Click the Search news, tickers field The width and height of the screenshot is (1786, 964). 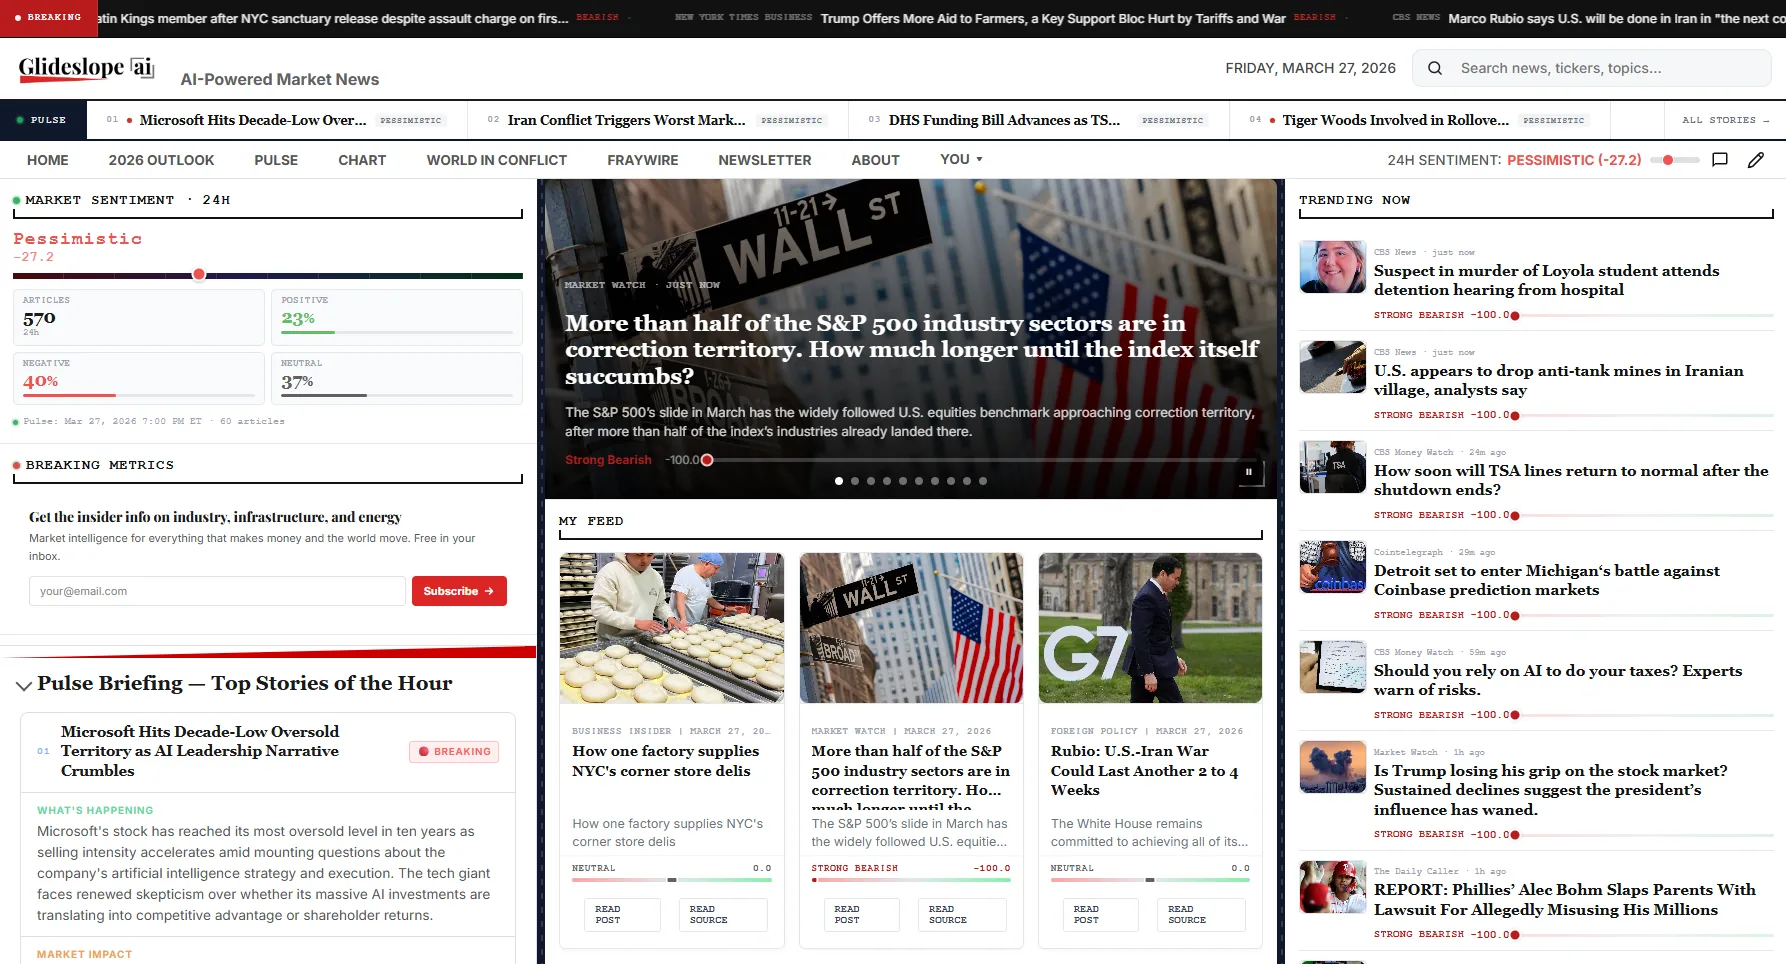[1591, 68]
